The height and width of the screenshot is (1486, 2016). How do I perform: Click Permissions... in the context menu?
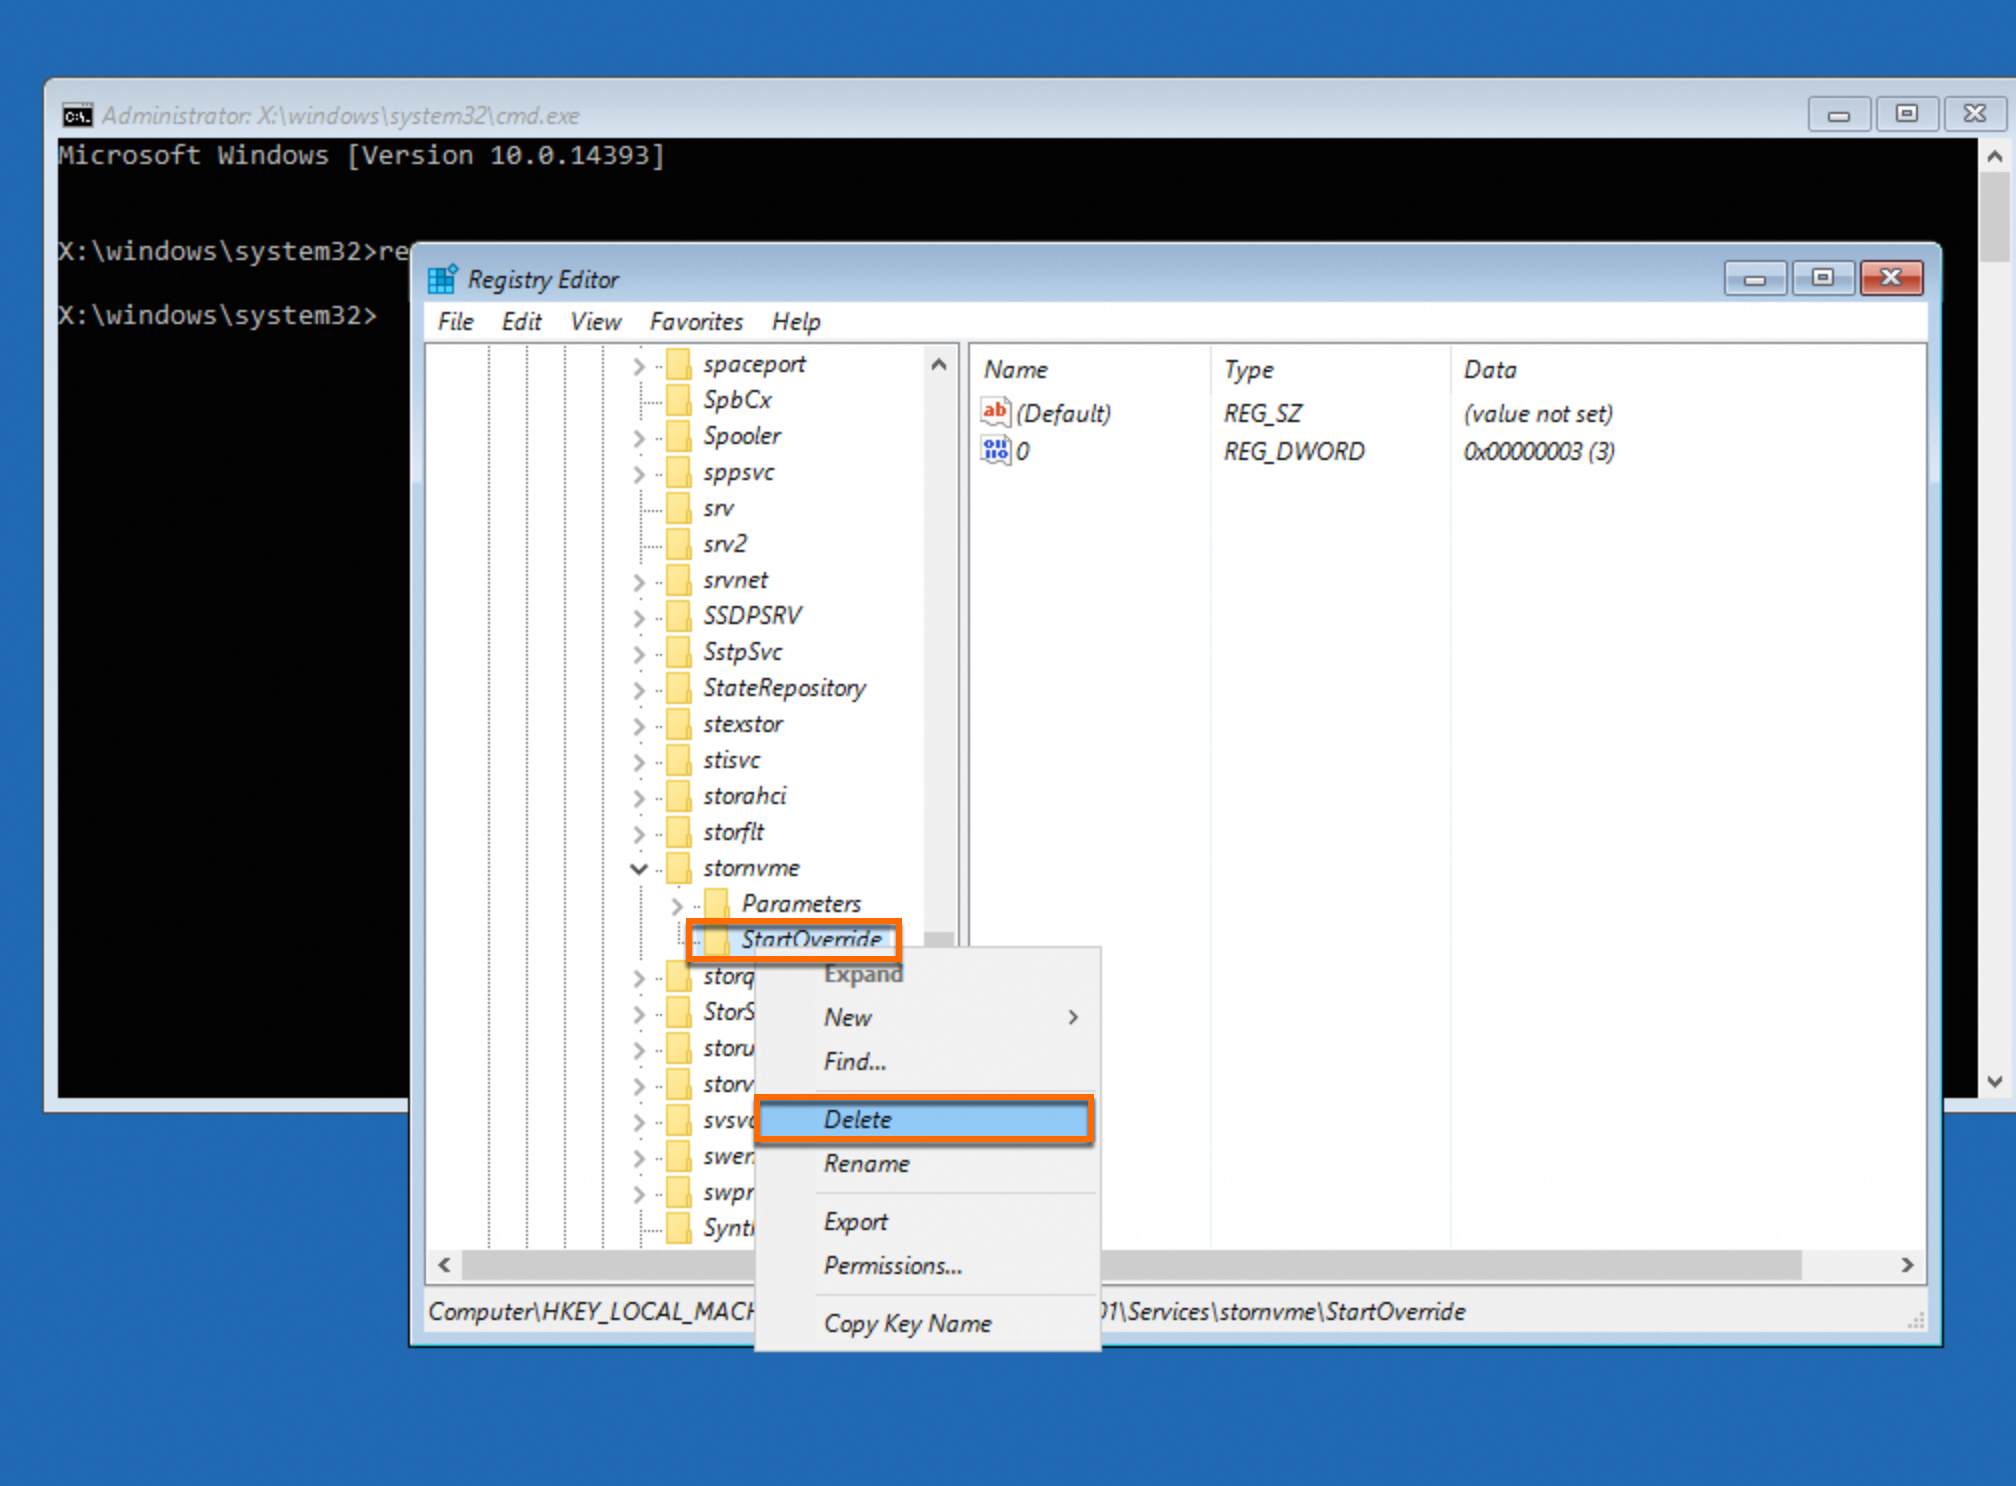click(x=893, y=1266)
